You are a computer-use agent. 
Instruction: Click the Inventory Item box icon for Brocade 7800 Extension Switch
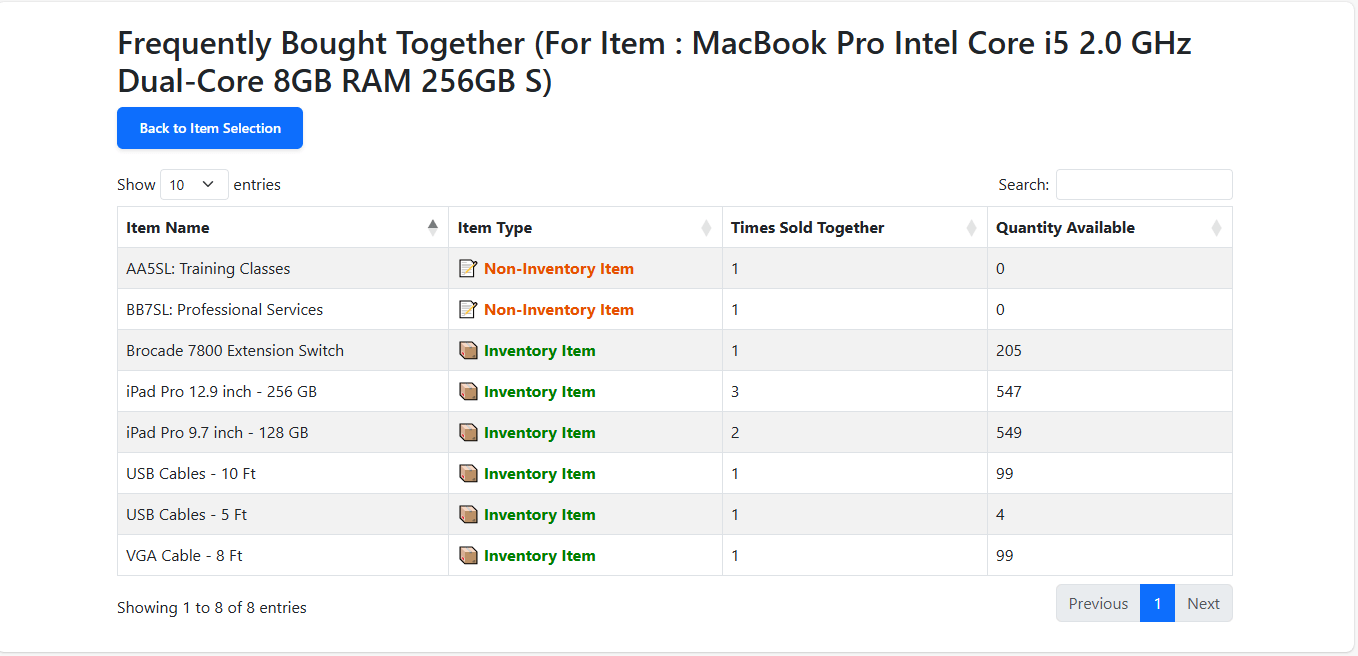(x=469, y=350)
